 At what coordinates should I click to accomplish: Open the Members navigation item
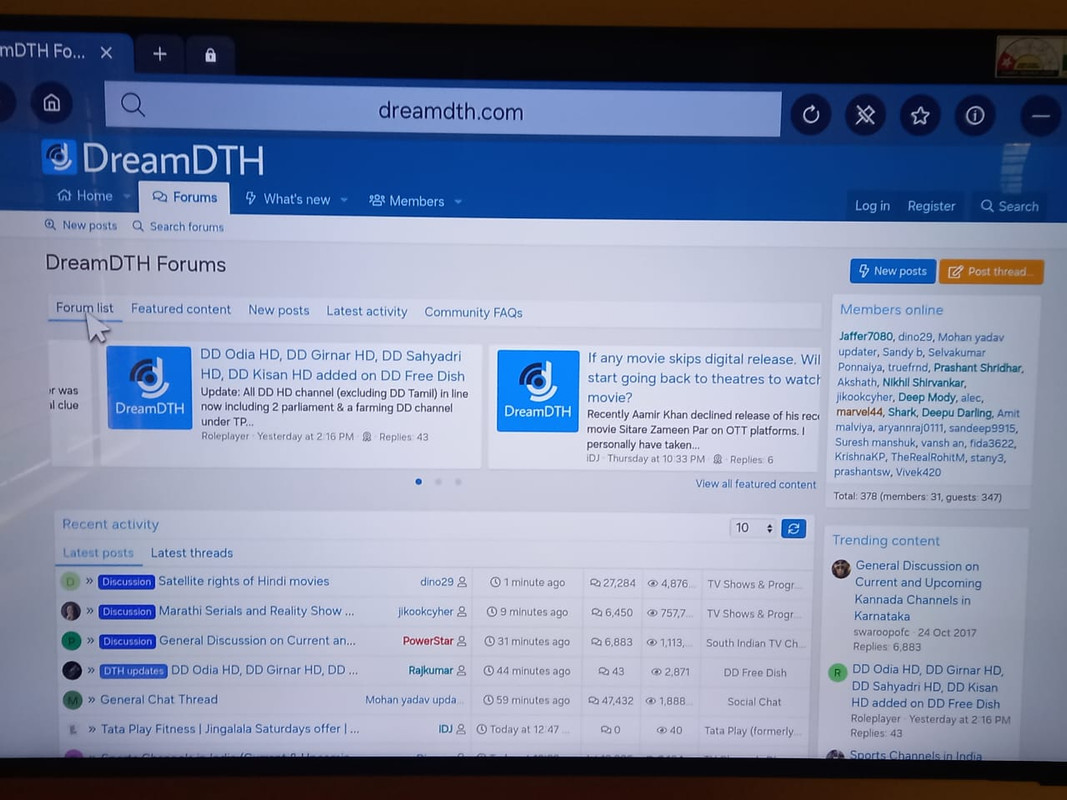click(406, 201)
